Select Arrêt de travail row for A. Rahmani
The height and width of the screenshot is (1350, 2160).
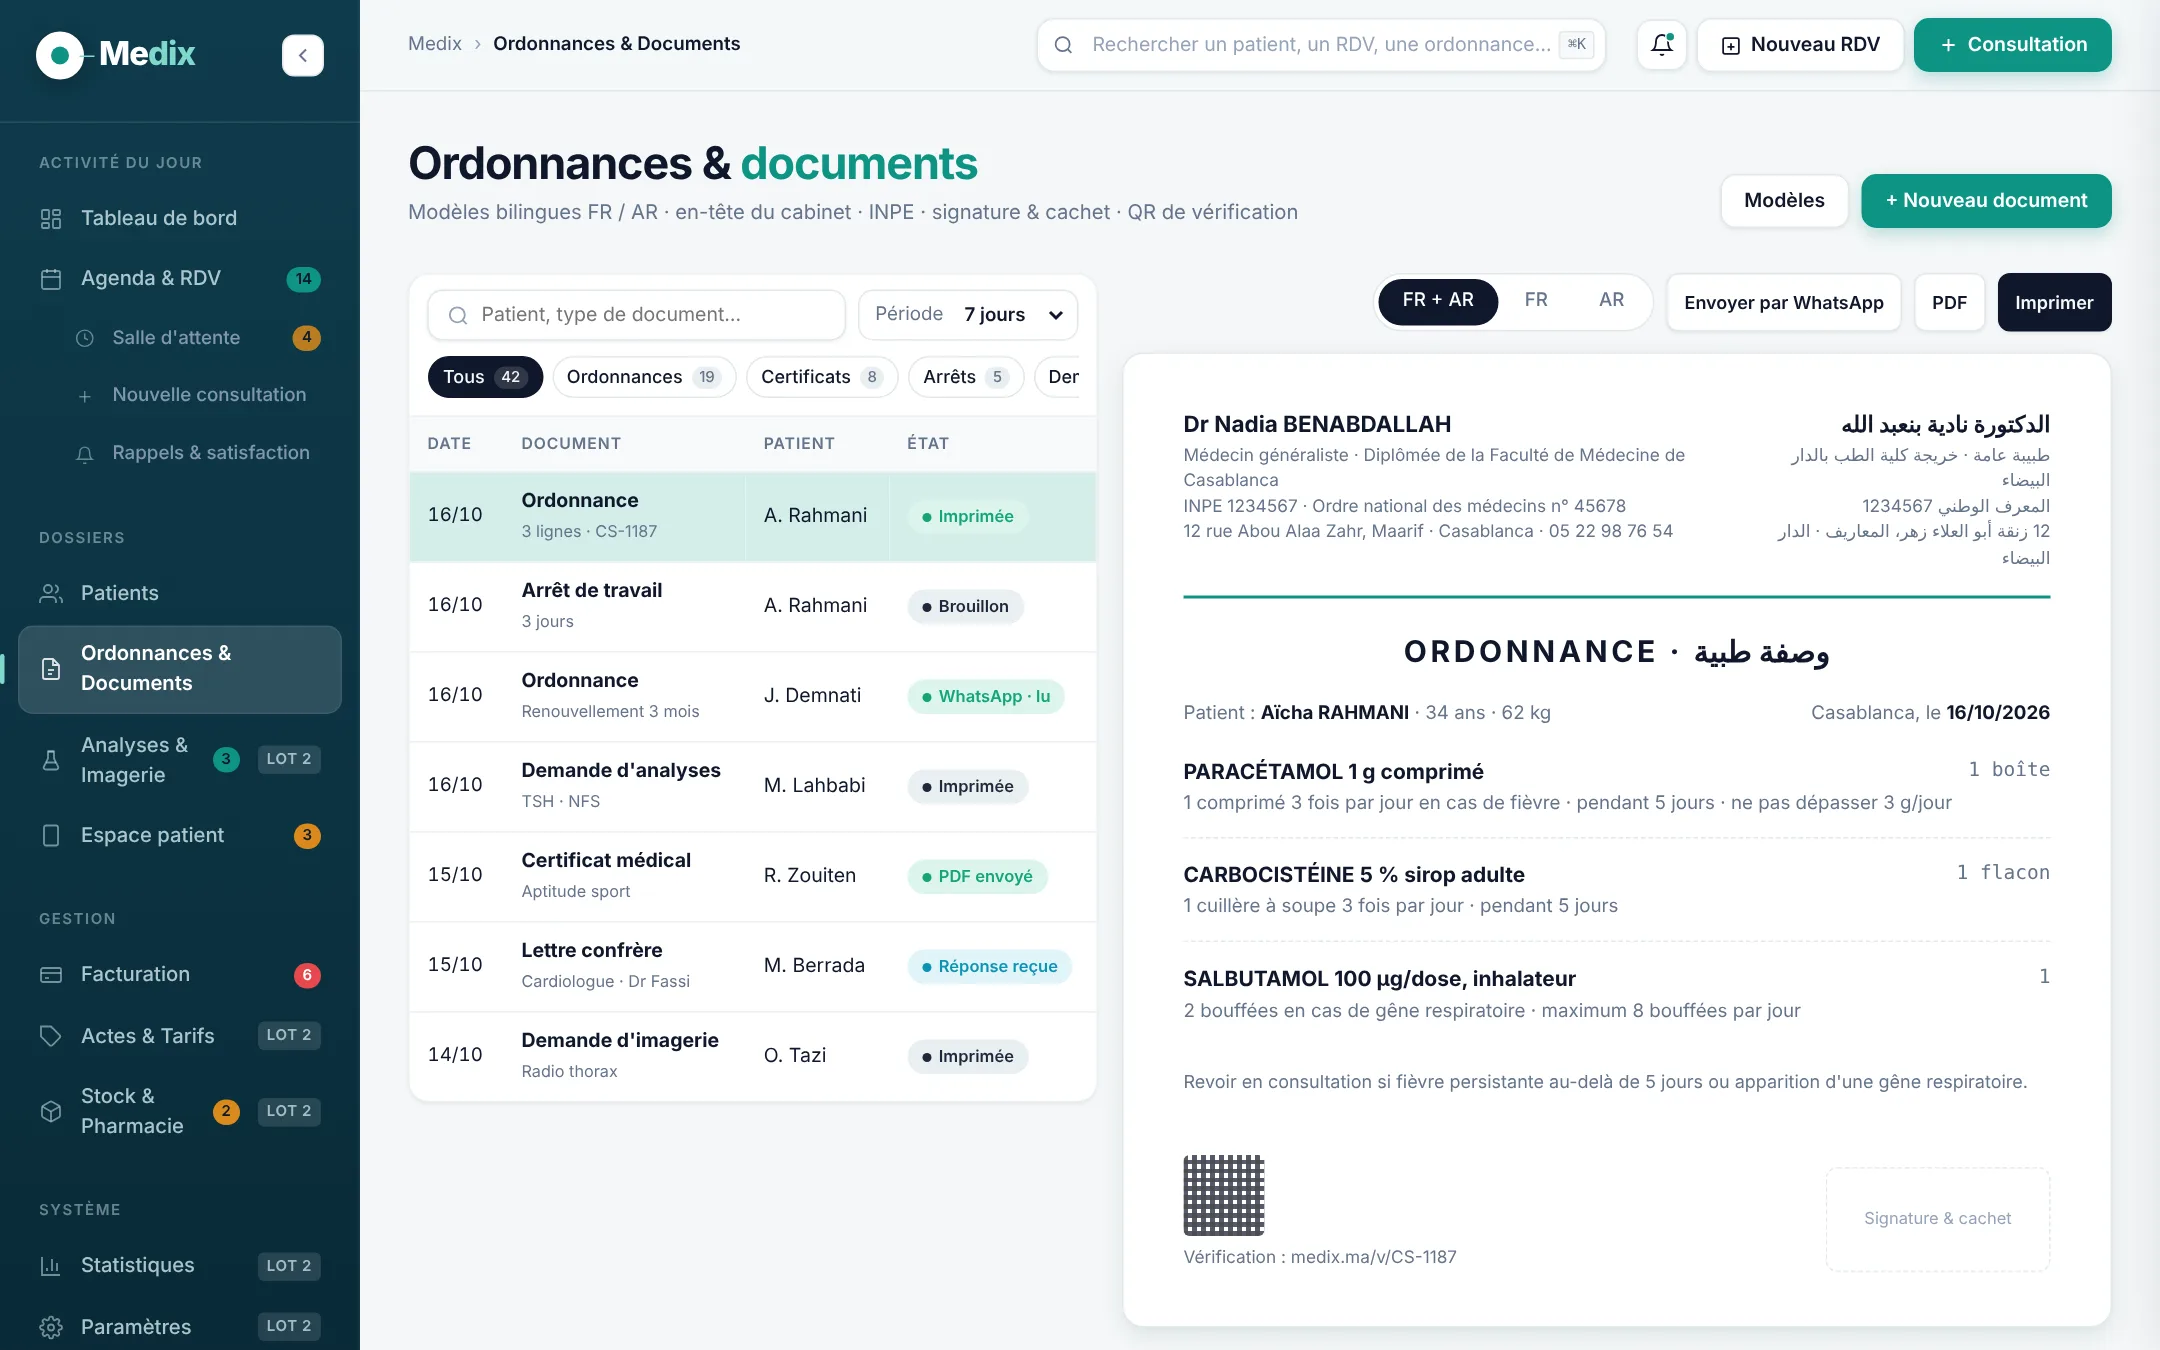coord(753,606)
